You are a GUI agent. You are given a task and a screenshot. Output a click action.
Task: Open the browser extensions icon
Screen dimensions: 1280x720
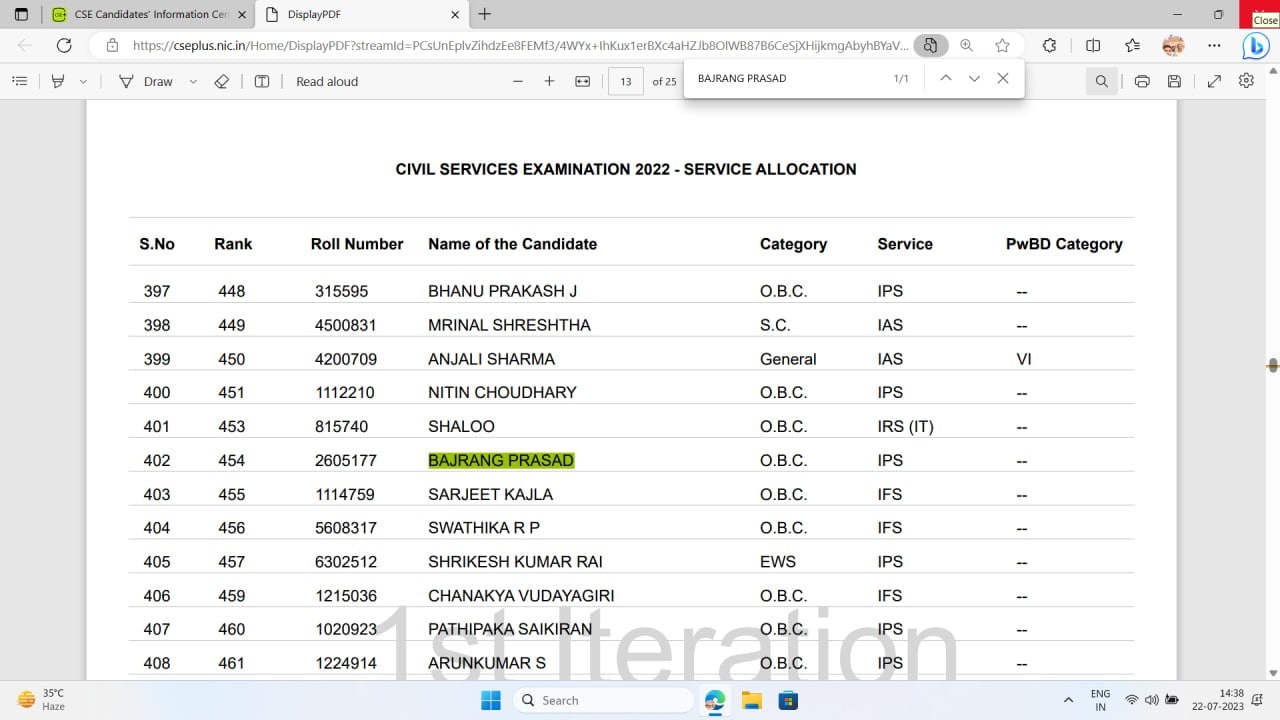pos(1049,45)
